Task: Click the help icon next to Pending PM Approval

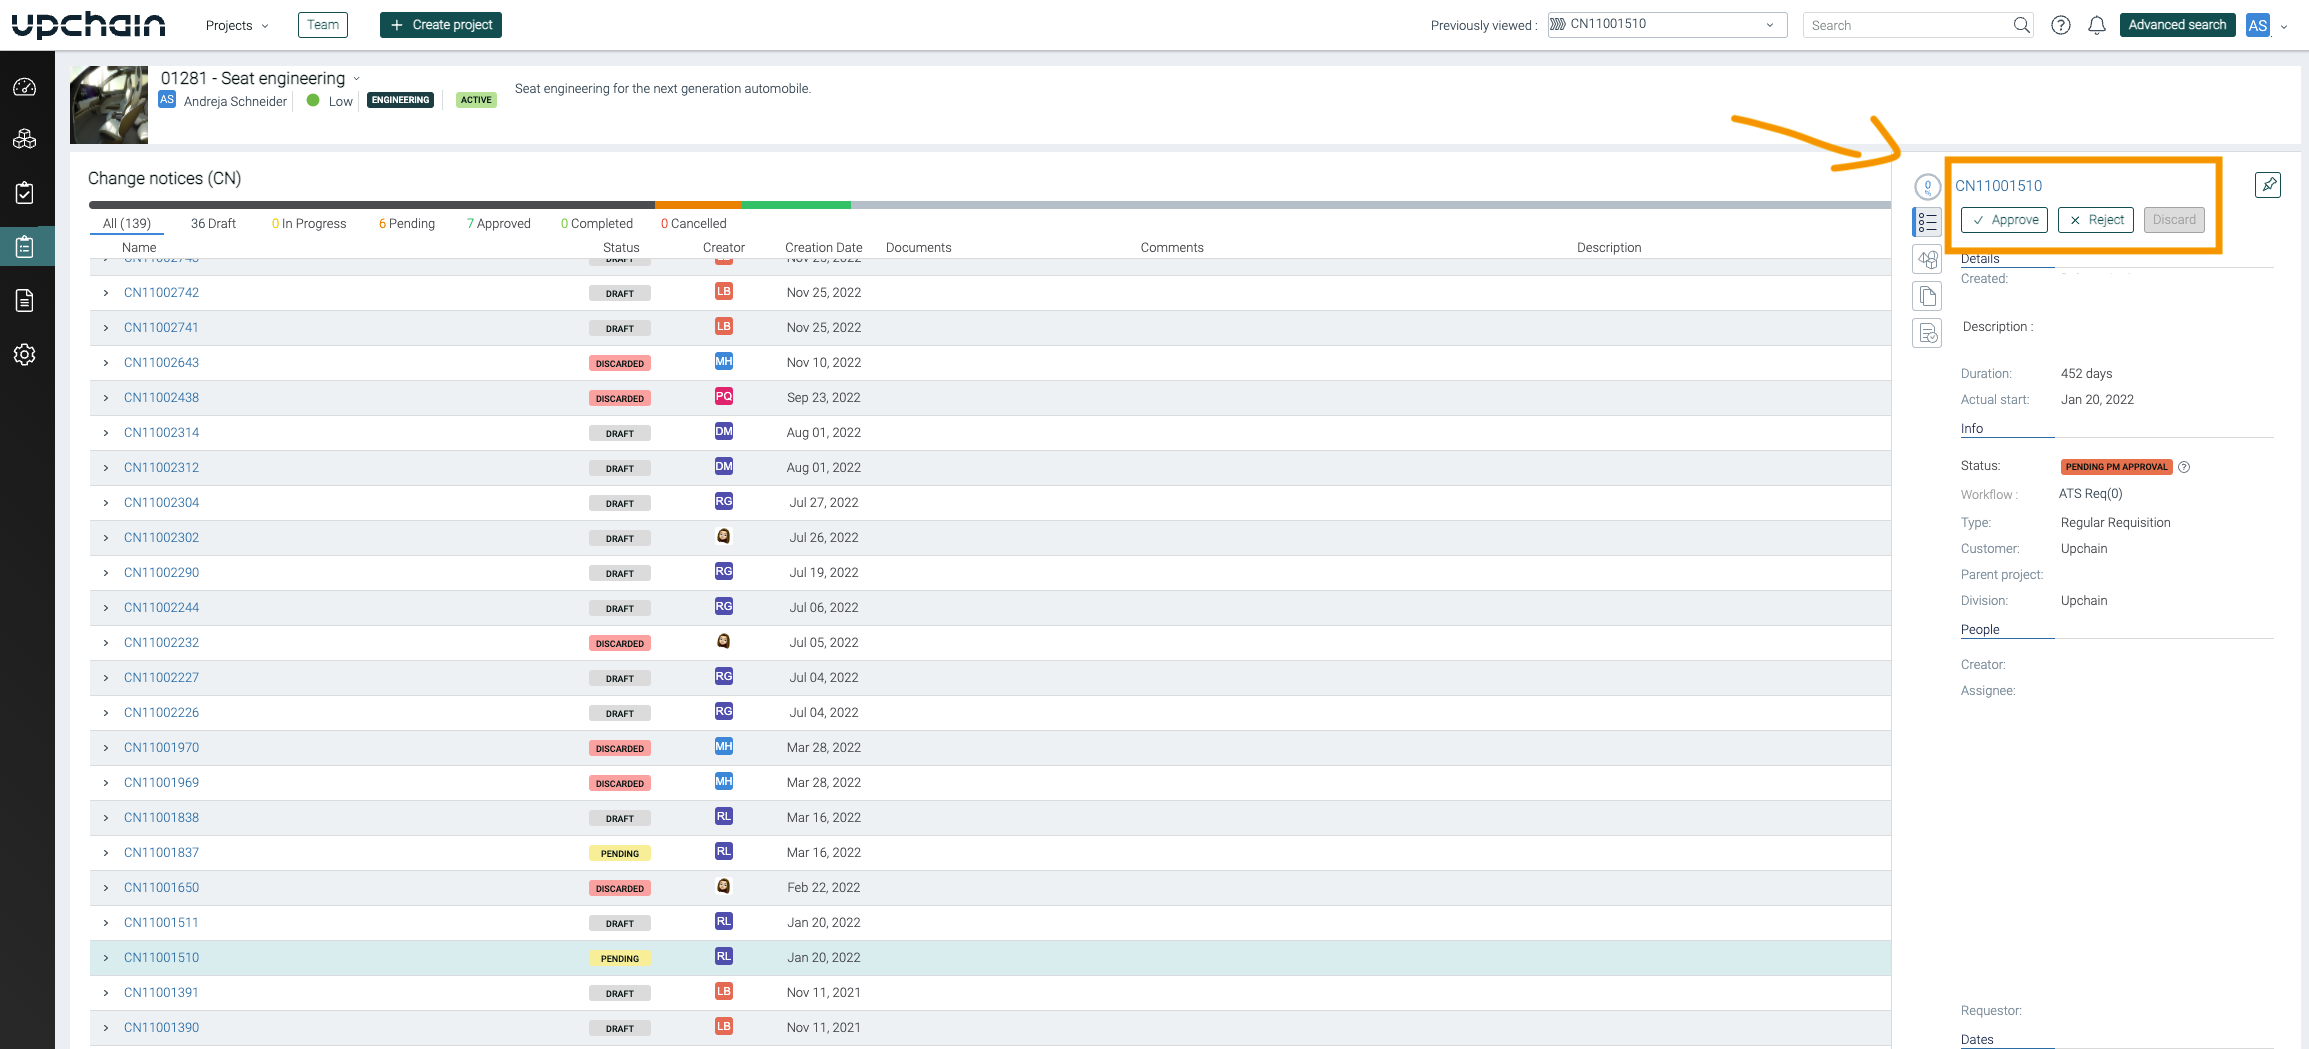Action: [x=2184, y=467]
